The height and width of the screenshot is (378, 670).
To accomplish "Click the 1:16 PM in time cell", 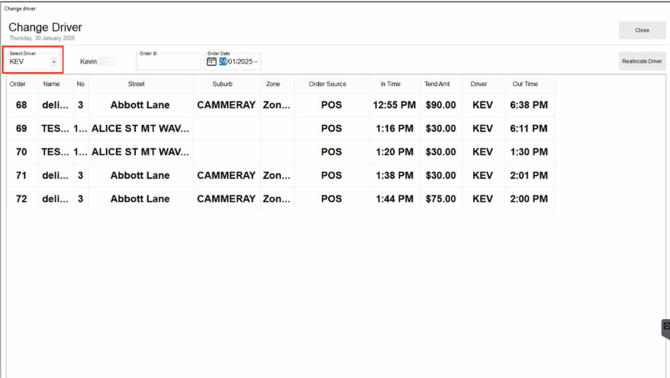I will pos(394,129).
